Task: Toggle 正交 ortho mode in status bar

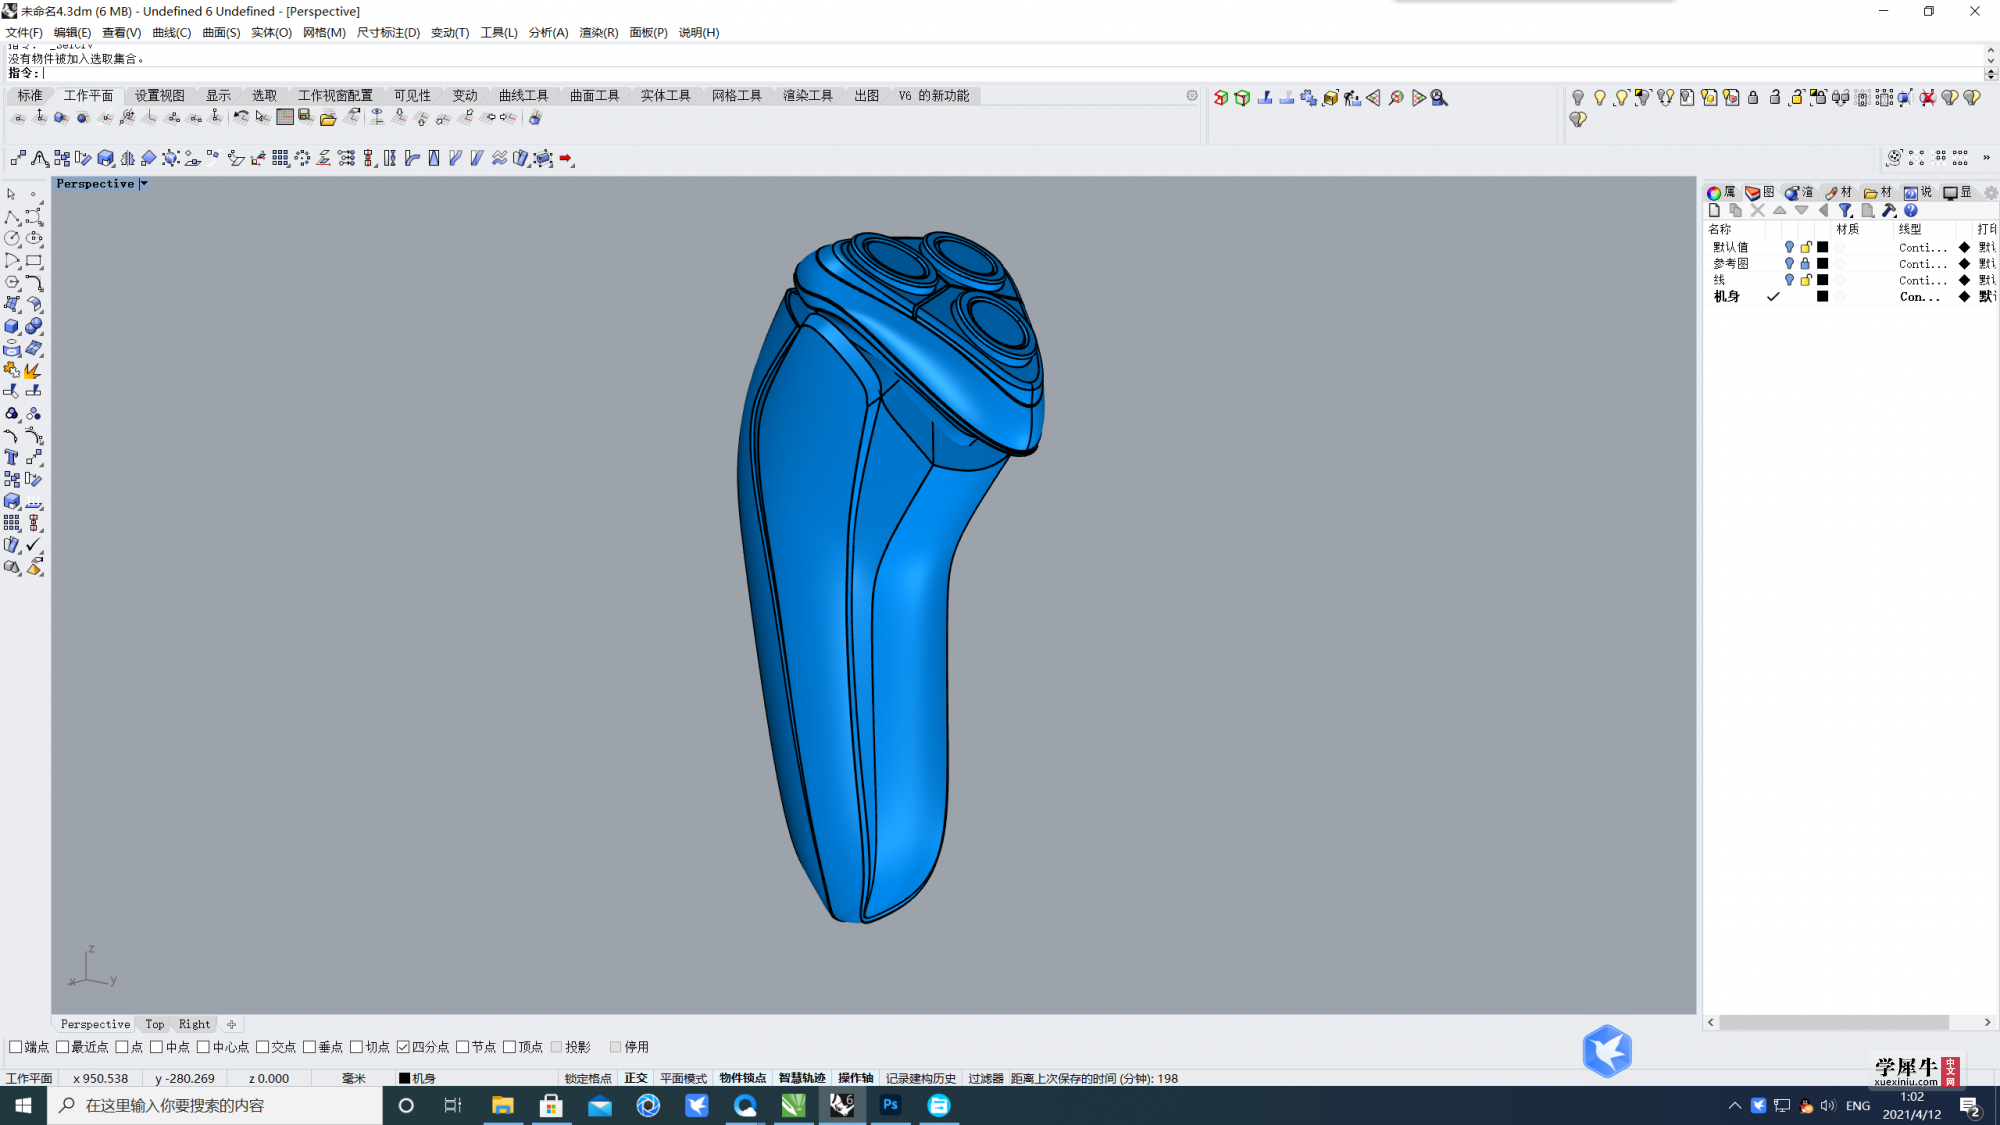Action: pyautogui.click(x=636, y=1078)
